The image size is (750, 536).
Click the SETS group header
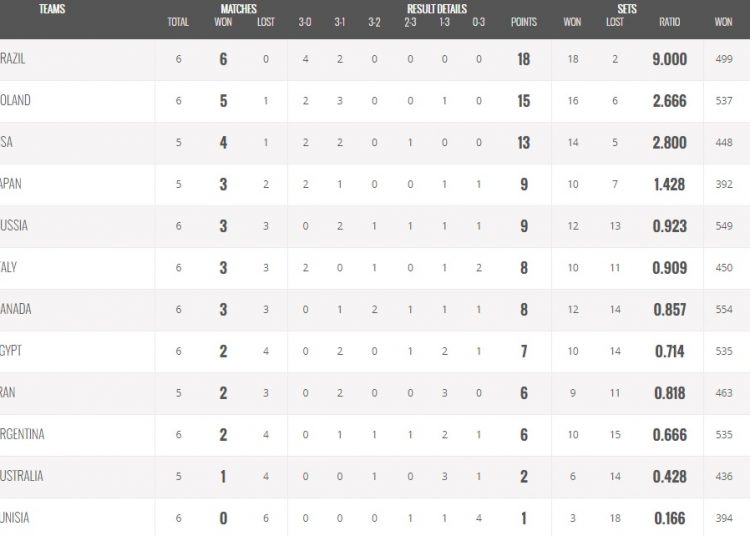627,9
